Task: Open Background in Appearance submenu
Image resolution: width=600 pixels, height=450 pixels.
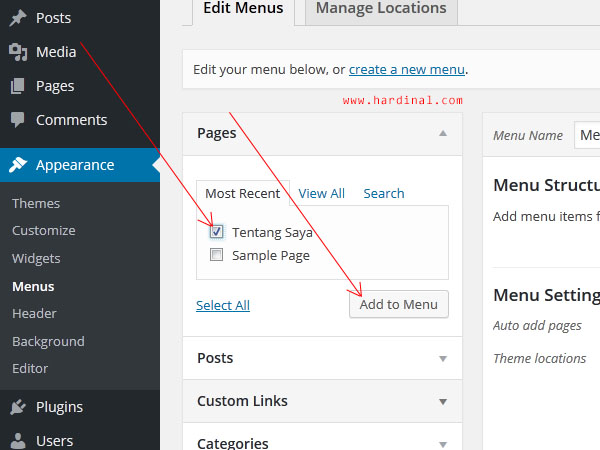Action: [48, 342]
